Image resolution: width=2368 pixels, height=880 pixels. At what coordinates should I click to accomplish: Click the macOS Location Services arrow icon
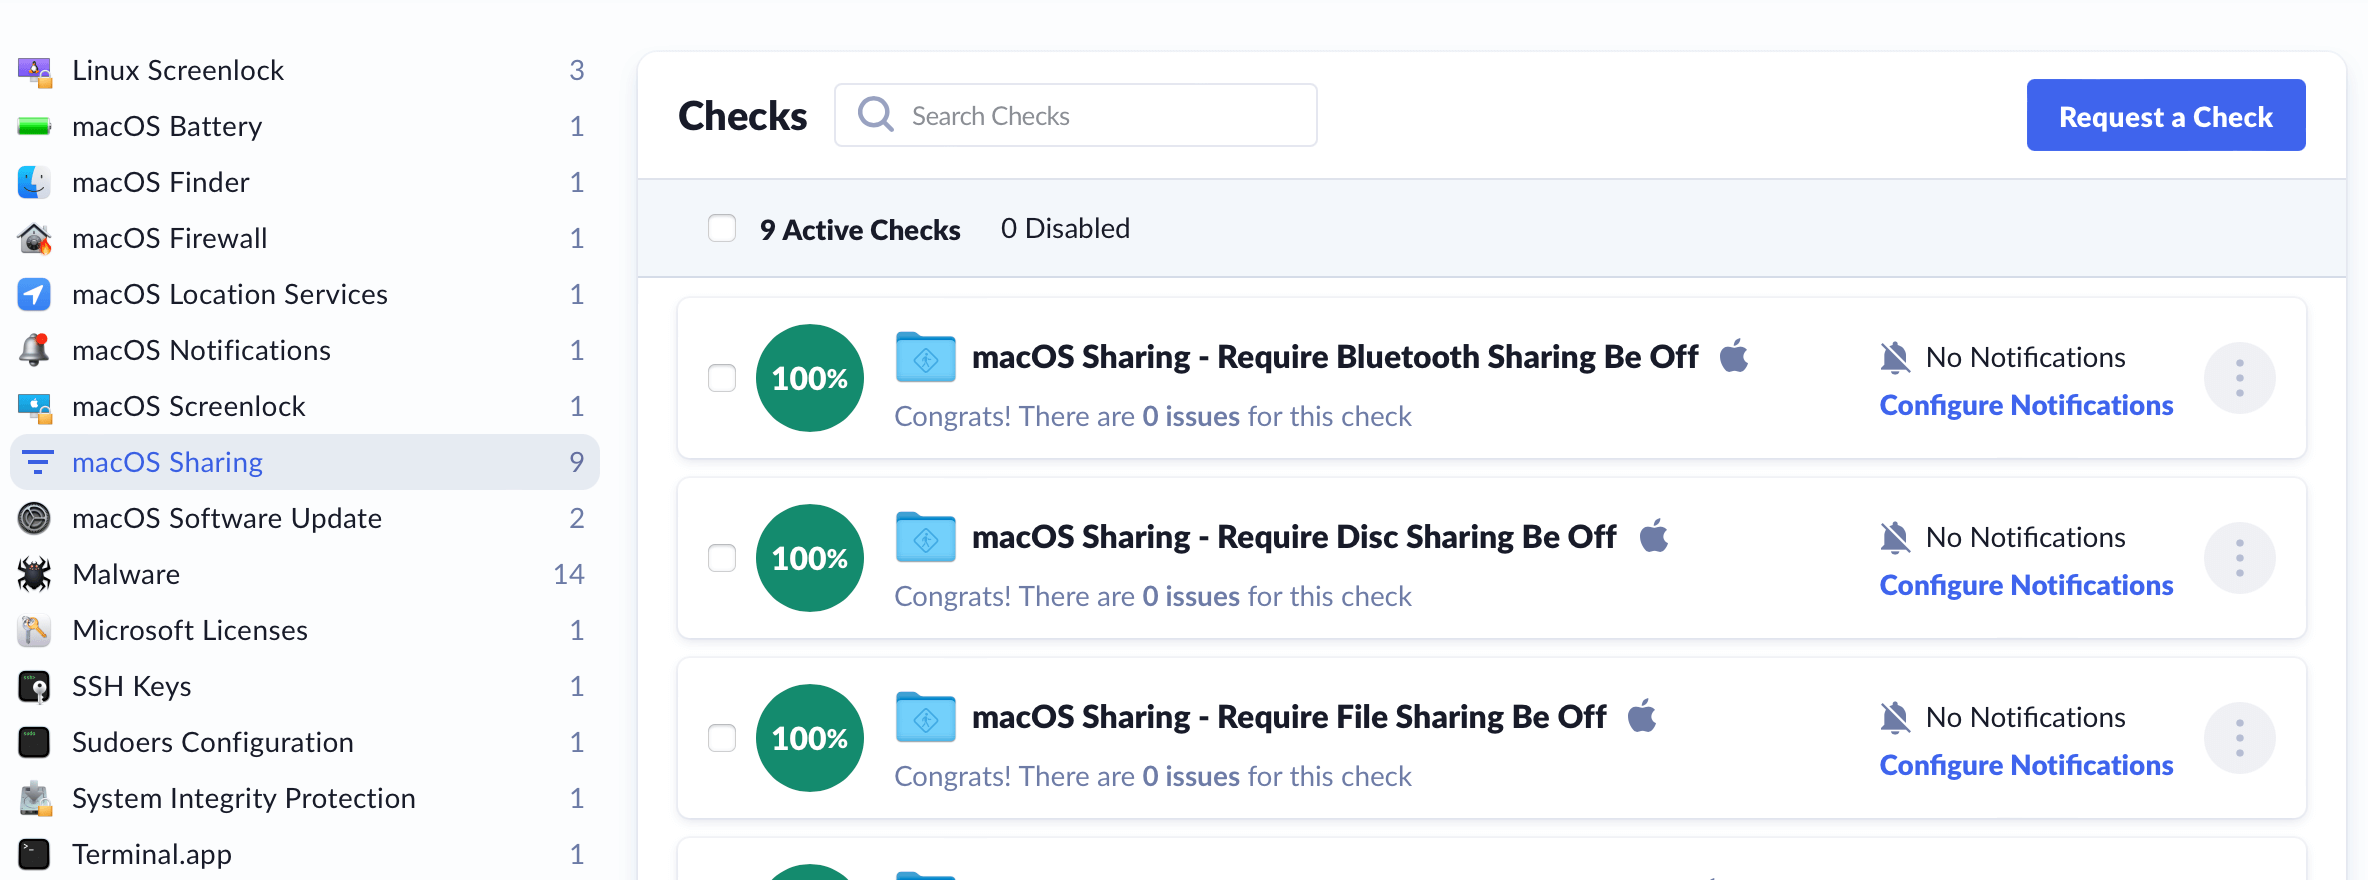[34, 294]
